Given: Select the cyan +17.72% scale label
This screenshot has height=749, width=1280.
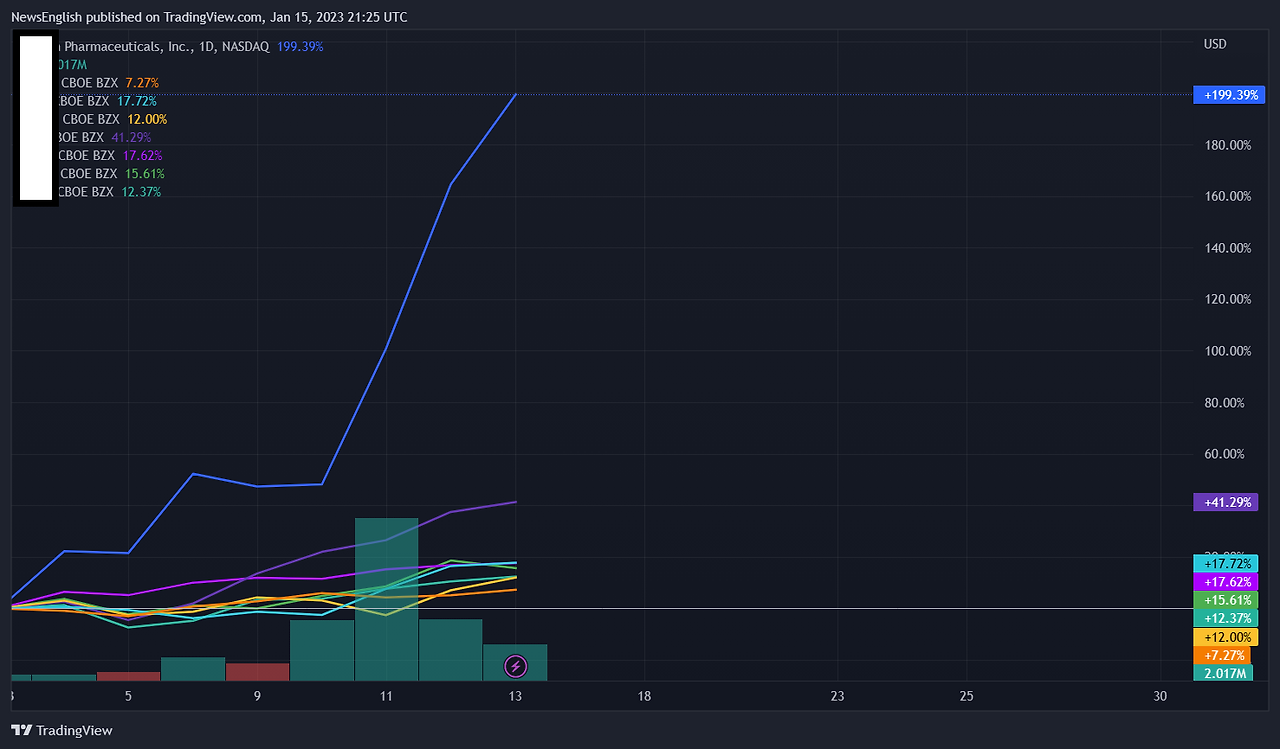Looking at the screenshot, I should click(x=1227, y=564).
